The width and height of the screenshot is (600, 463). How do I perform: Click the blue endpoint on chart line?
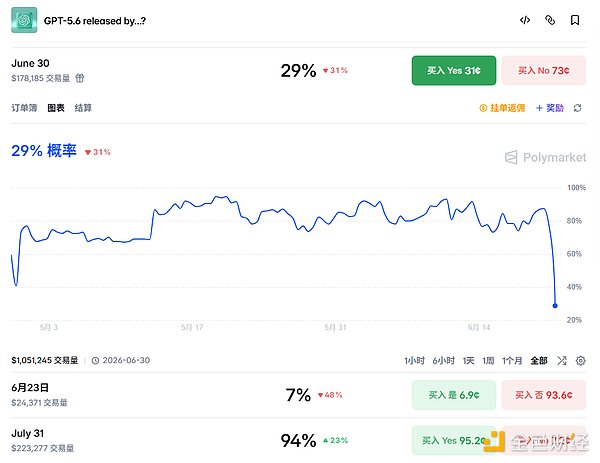click(x=555, y=306)
